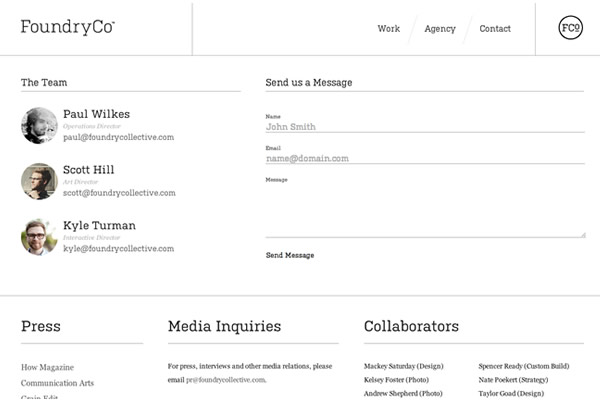
Task: Open the How Magazine press link
Action: [47, 368]
